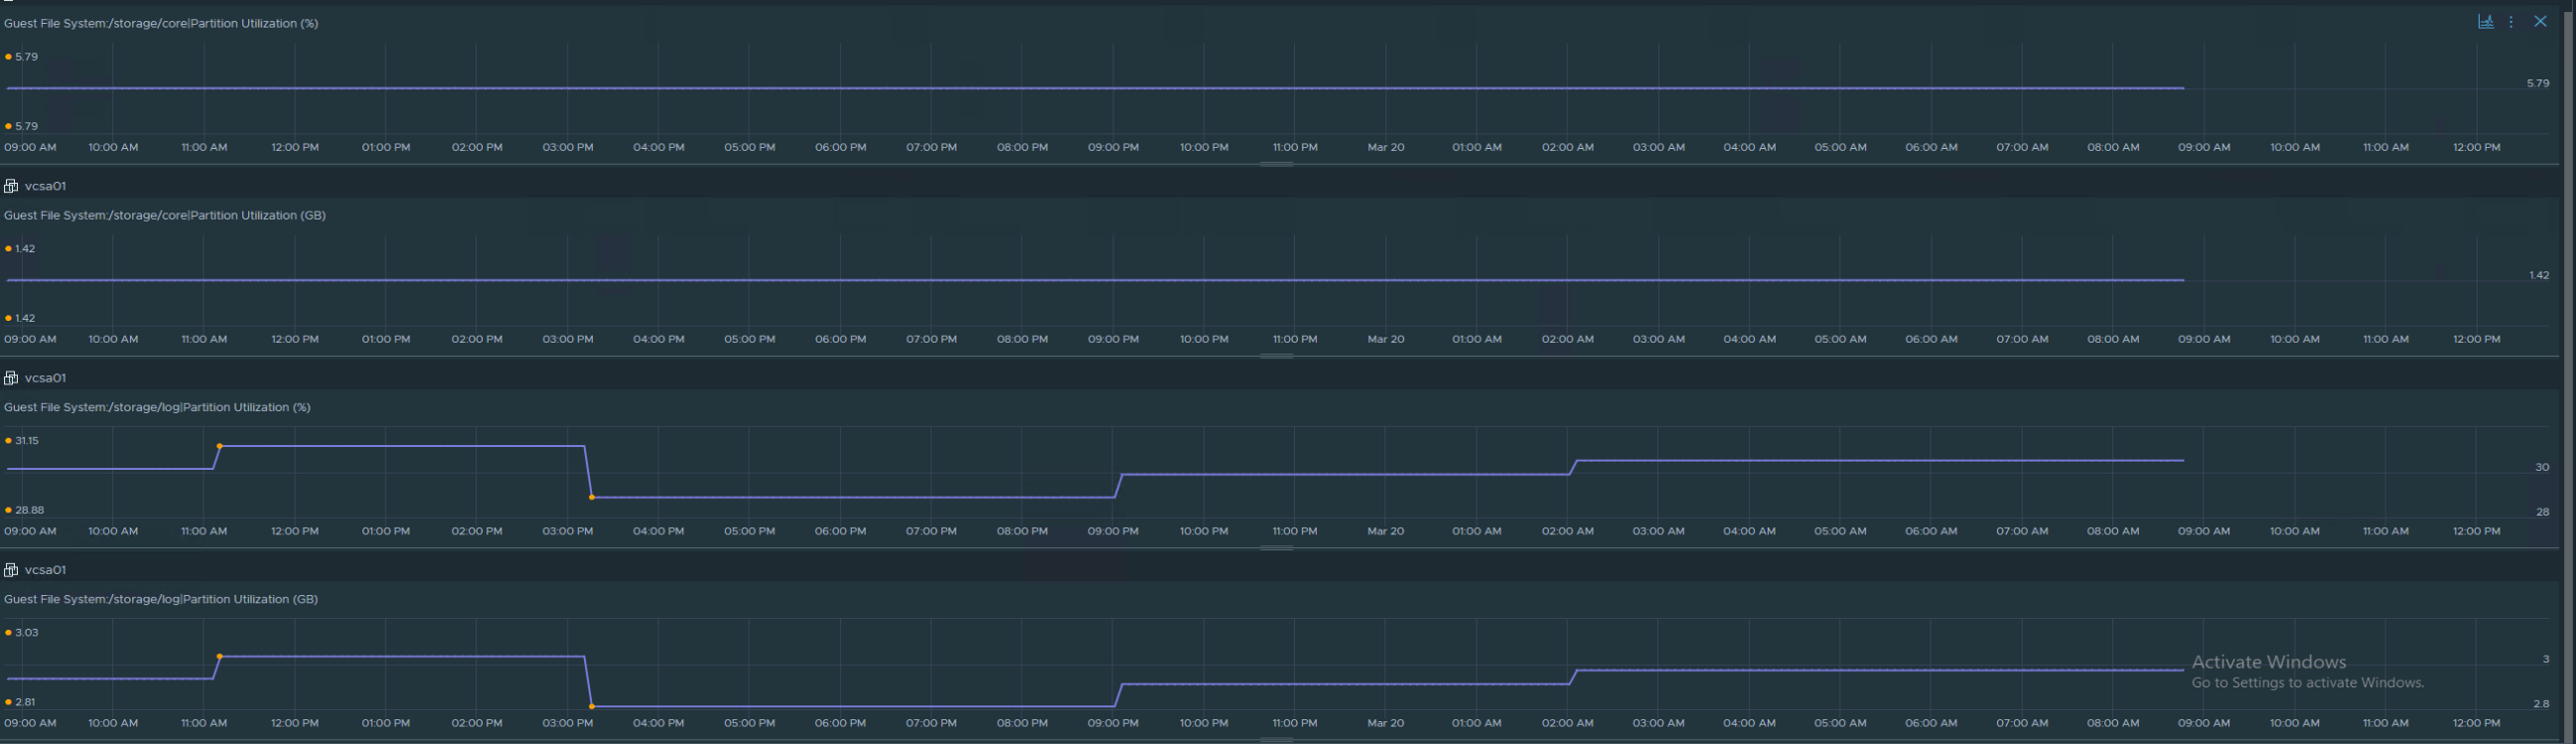
Task: Open vcsa01 link above storage/log % chart
Action: pyautogui.click(x=45, y=378)
